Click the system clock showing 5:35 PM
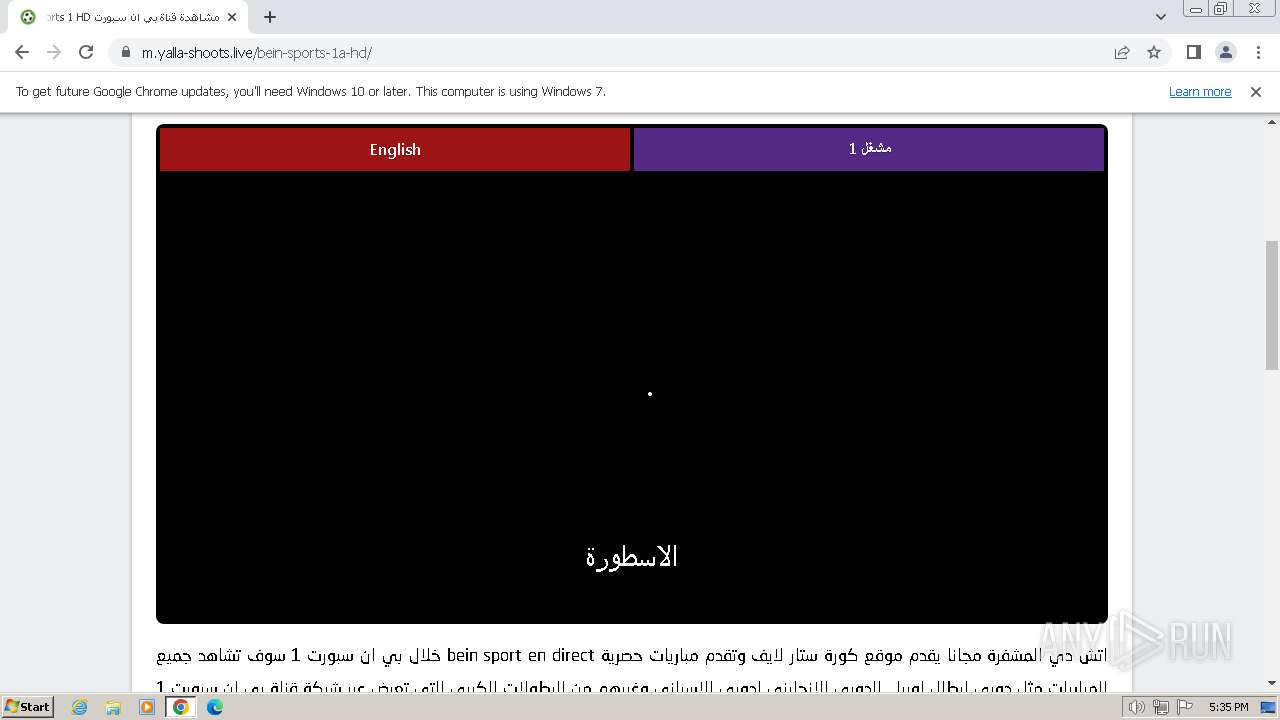This screenshot has width=1280, height=720. [1228, 707]
